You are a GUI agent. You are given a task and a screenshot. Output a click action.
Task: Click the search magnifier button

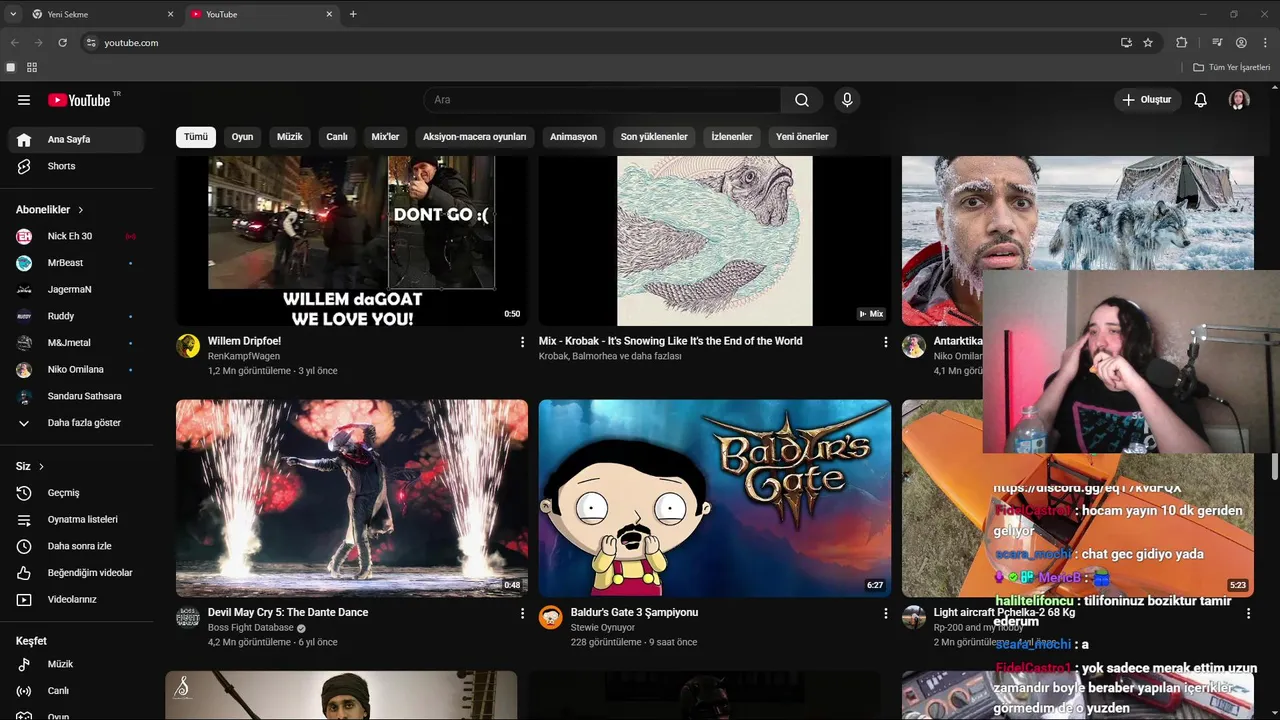802,100
